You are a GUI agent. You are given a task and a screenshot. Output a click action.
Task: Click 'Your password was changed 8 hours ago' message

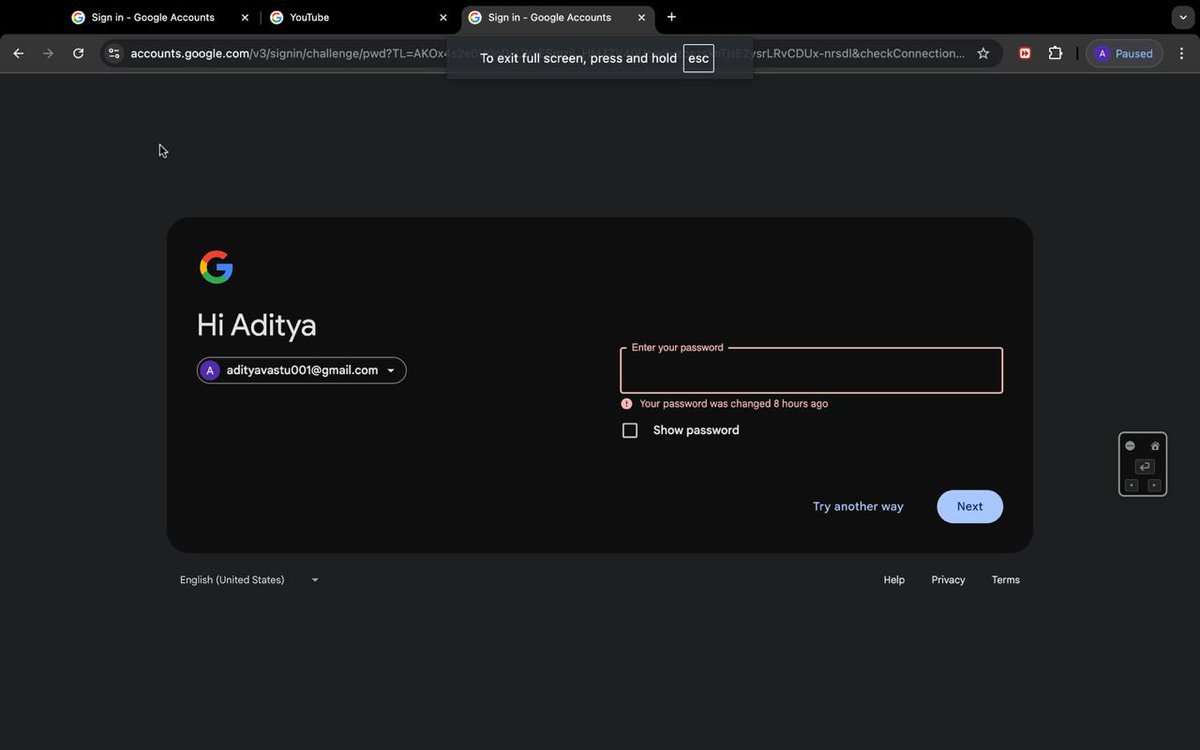[x=734, y=404]
